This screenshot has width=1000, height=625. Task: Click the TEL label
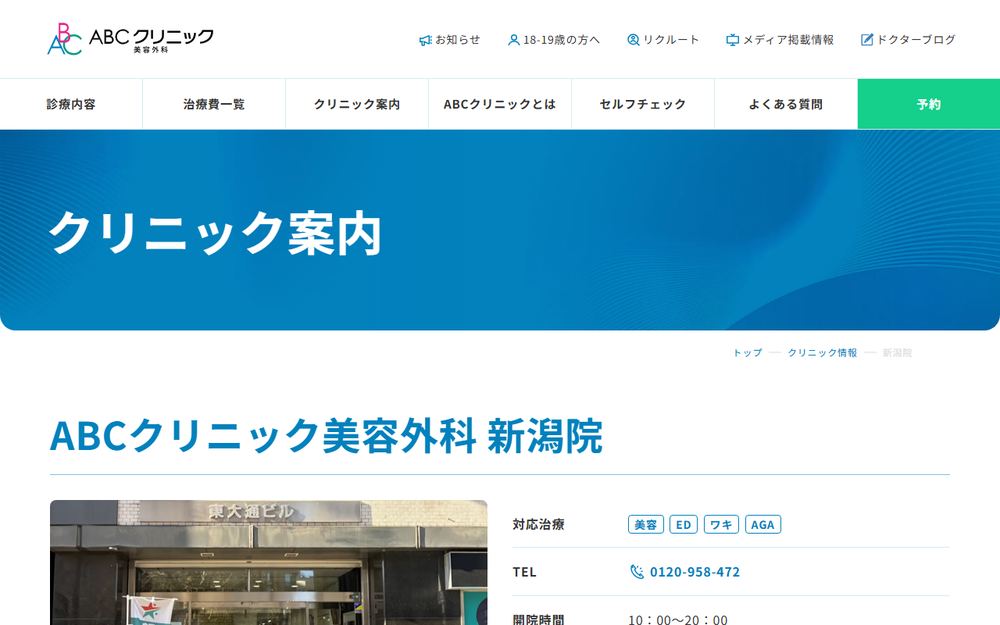pos(524,572)
